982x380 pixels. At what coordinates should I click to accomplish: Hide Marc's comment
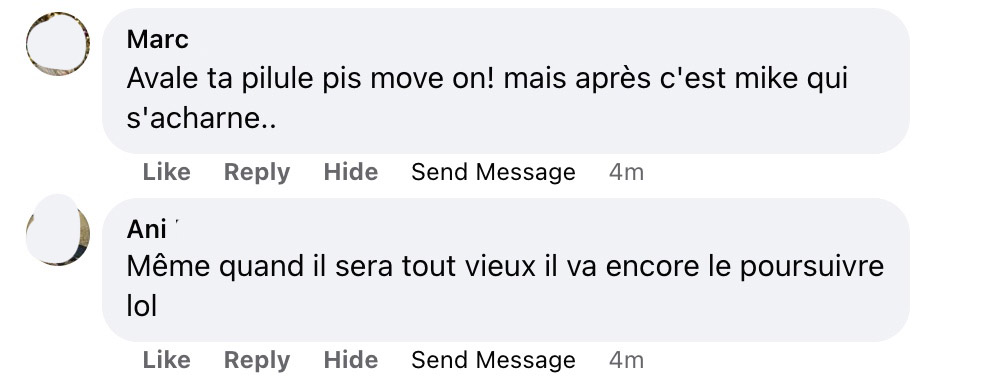pyautogui.click(x=351, y=172)
